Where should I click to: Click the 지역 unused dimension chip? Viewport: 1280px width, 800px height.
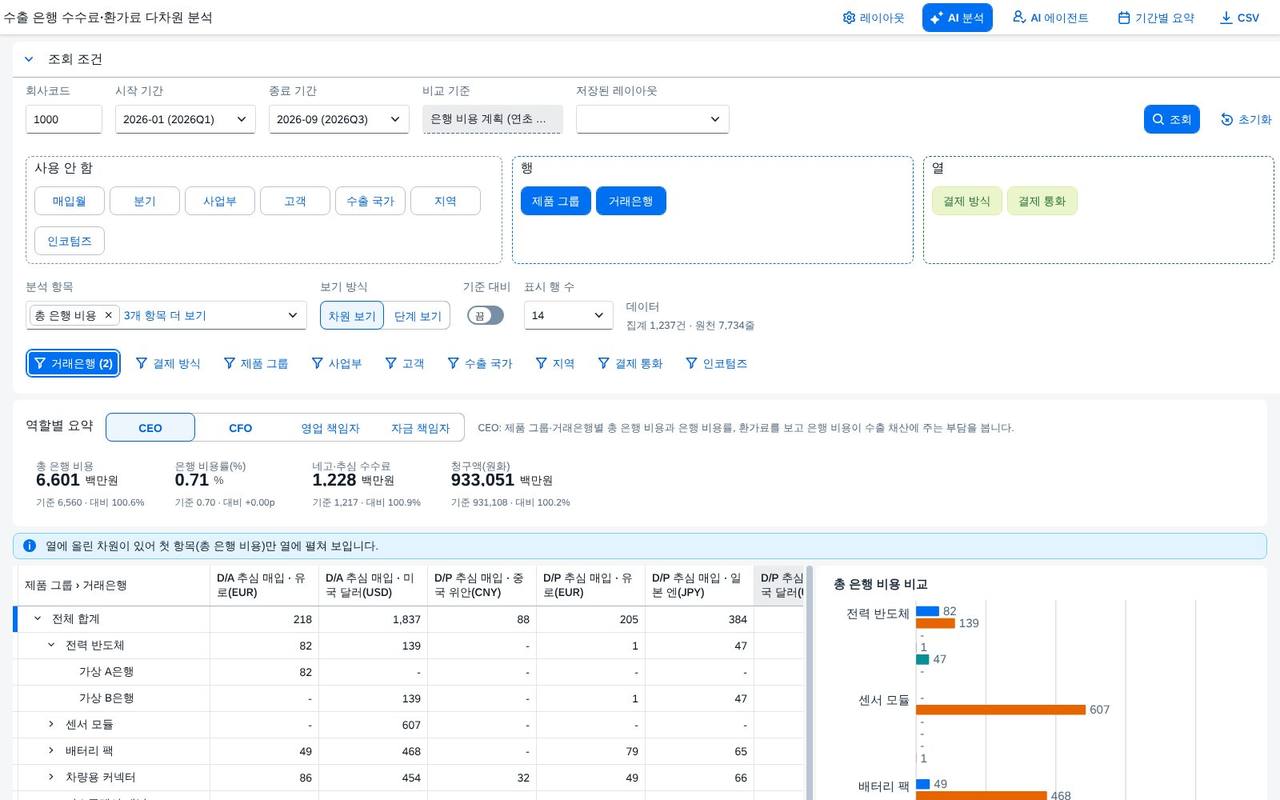click(445, 201)
